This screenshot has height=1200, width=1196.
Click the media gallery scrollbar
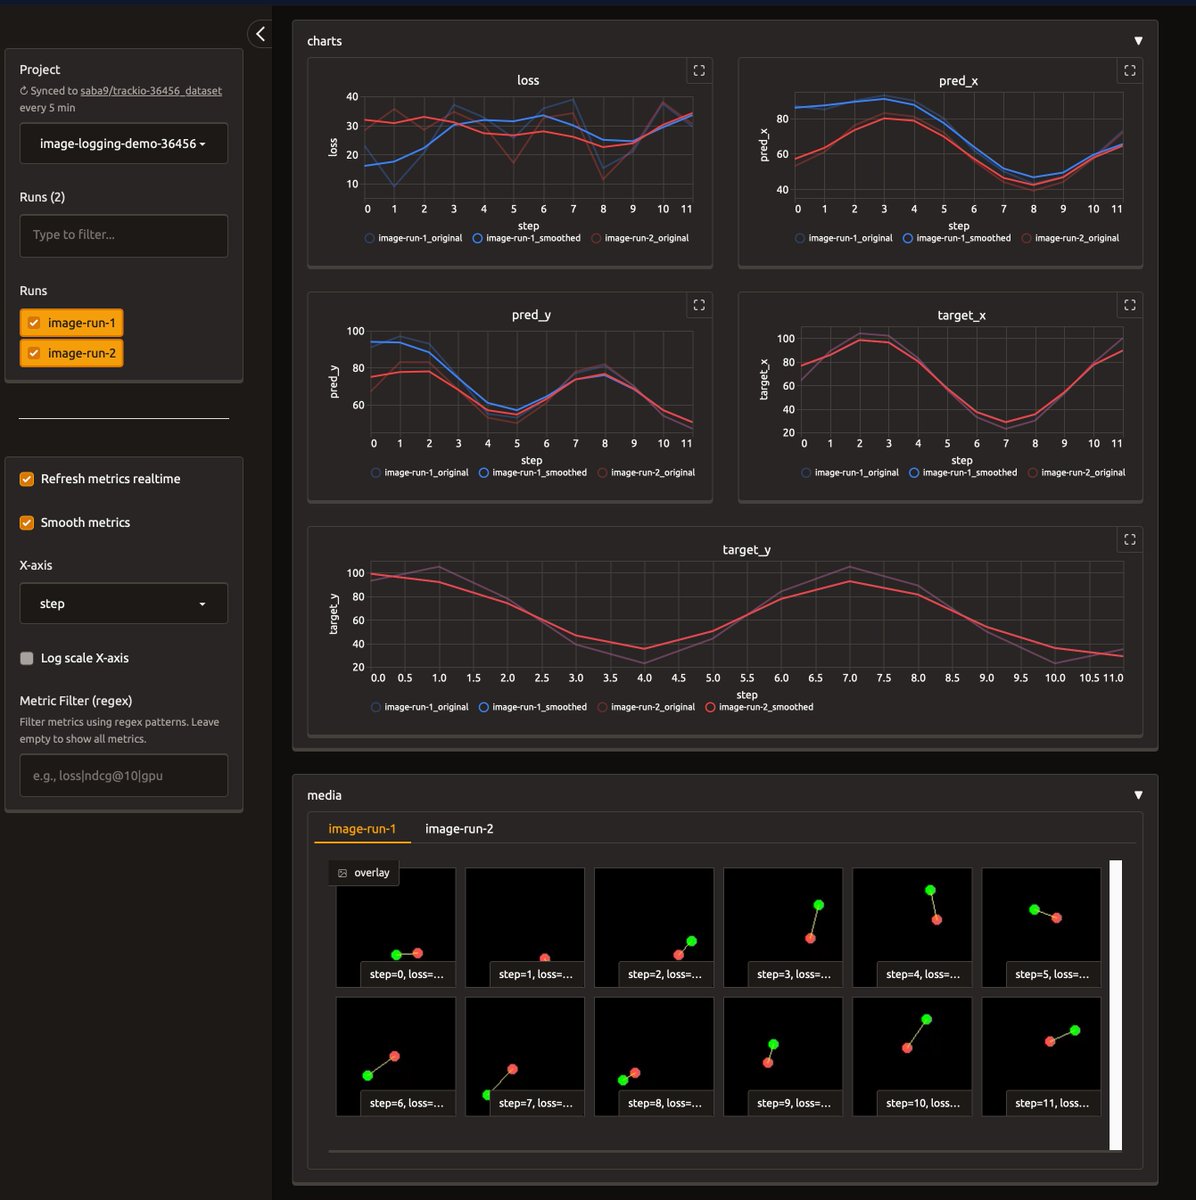pyautogui.click(x=1116, y=1004)
